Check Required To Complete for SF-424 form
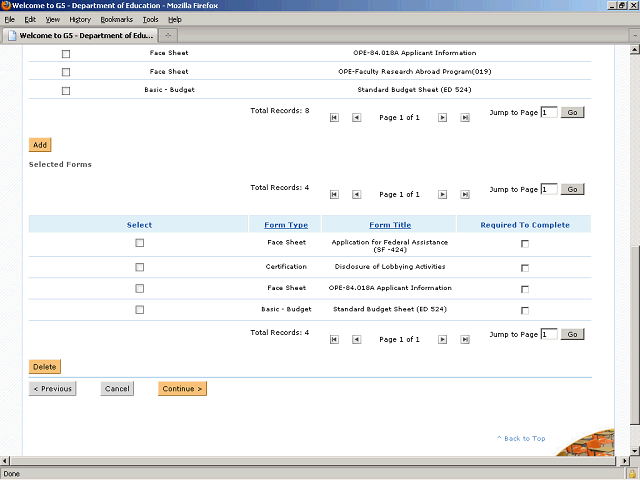The height and width of the screenshot is (480, 640). pos(525,244)
